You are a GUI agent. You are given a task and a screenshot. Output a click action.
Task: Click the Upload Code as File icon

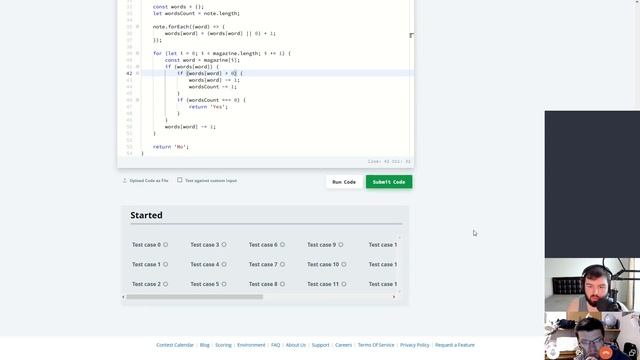[124, 180]
